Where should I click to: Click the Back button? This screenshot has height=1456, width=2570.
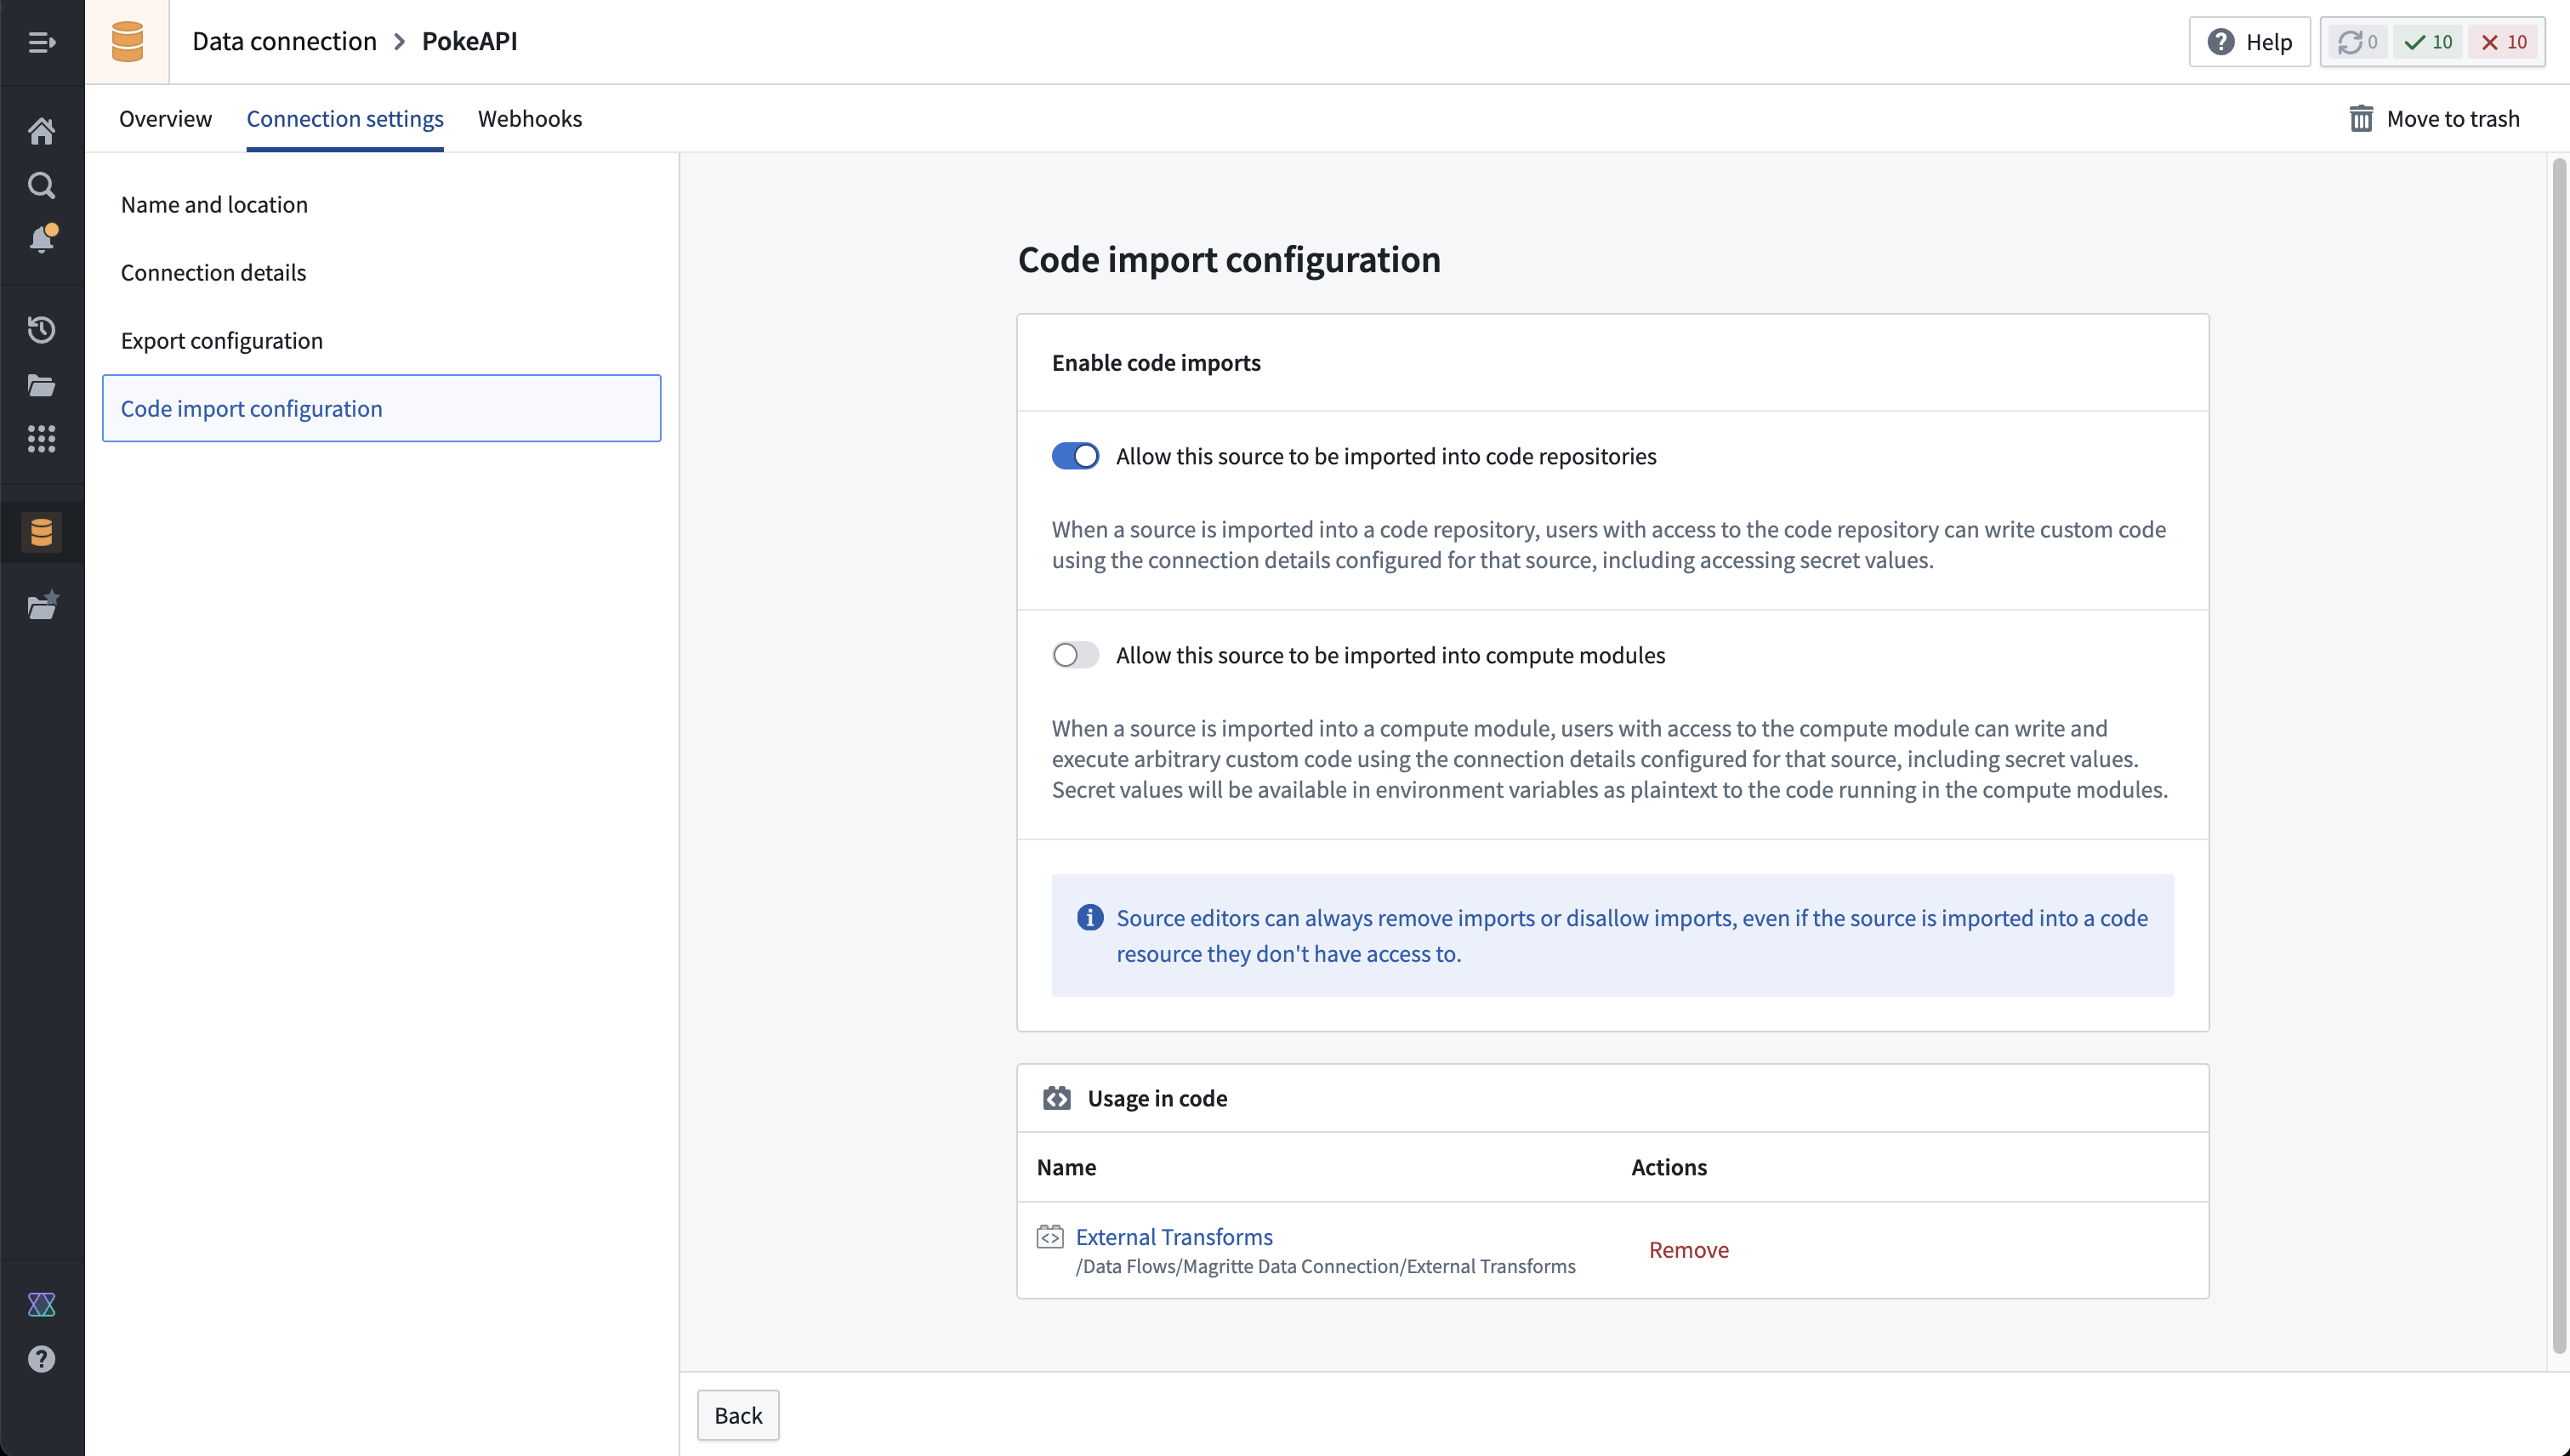point(738,1415)
